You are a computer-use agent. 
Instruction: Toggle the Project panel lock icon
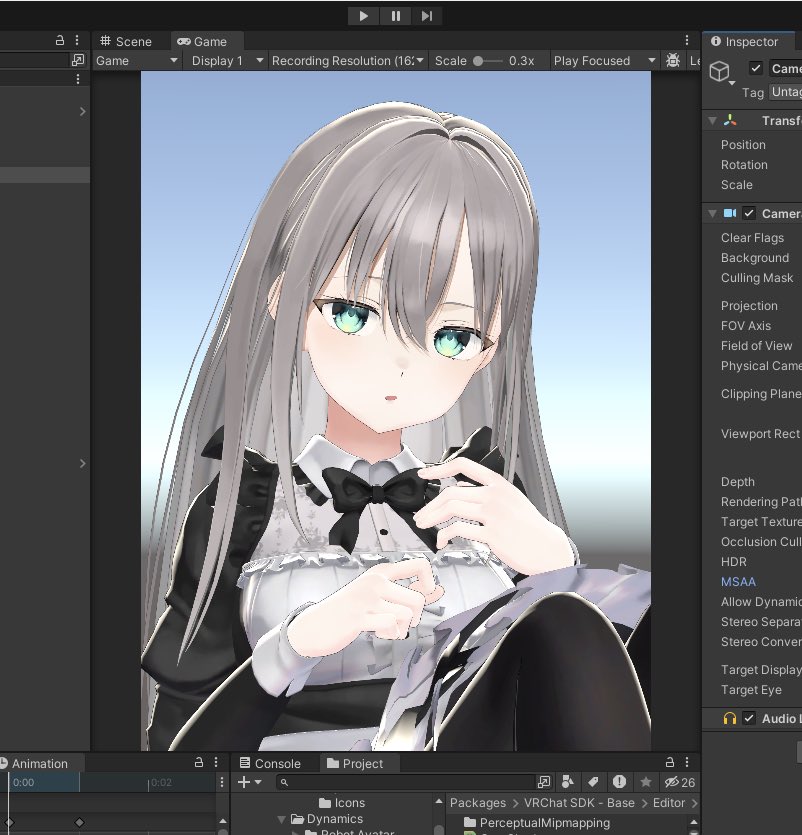[670, 762]
